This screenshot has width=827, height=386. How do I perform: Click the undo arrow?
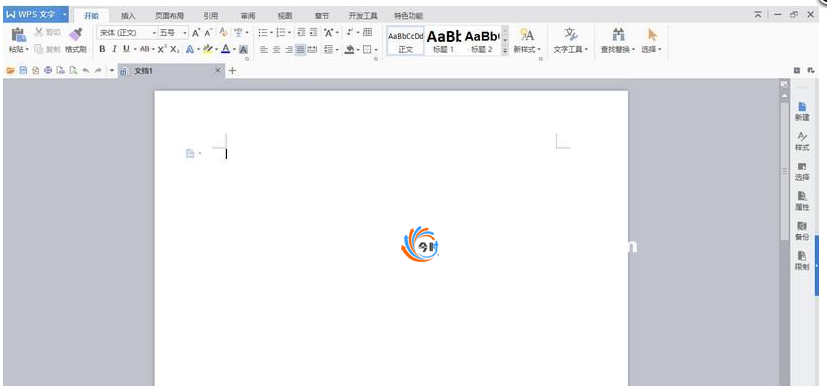pyautogui.click(x=85, y=70)
